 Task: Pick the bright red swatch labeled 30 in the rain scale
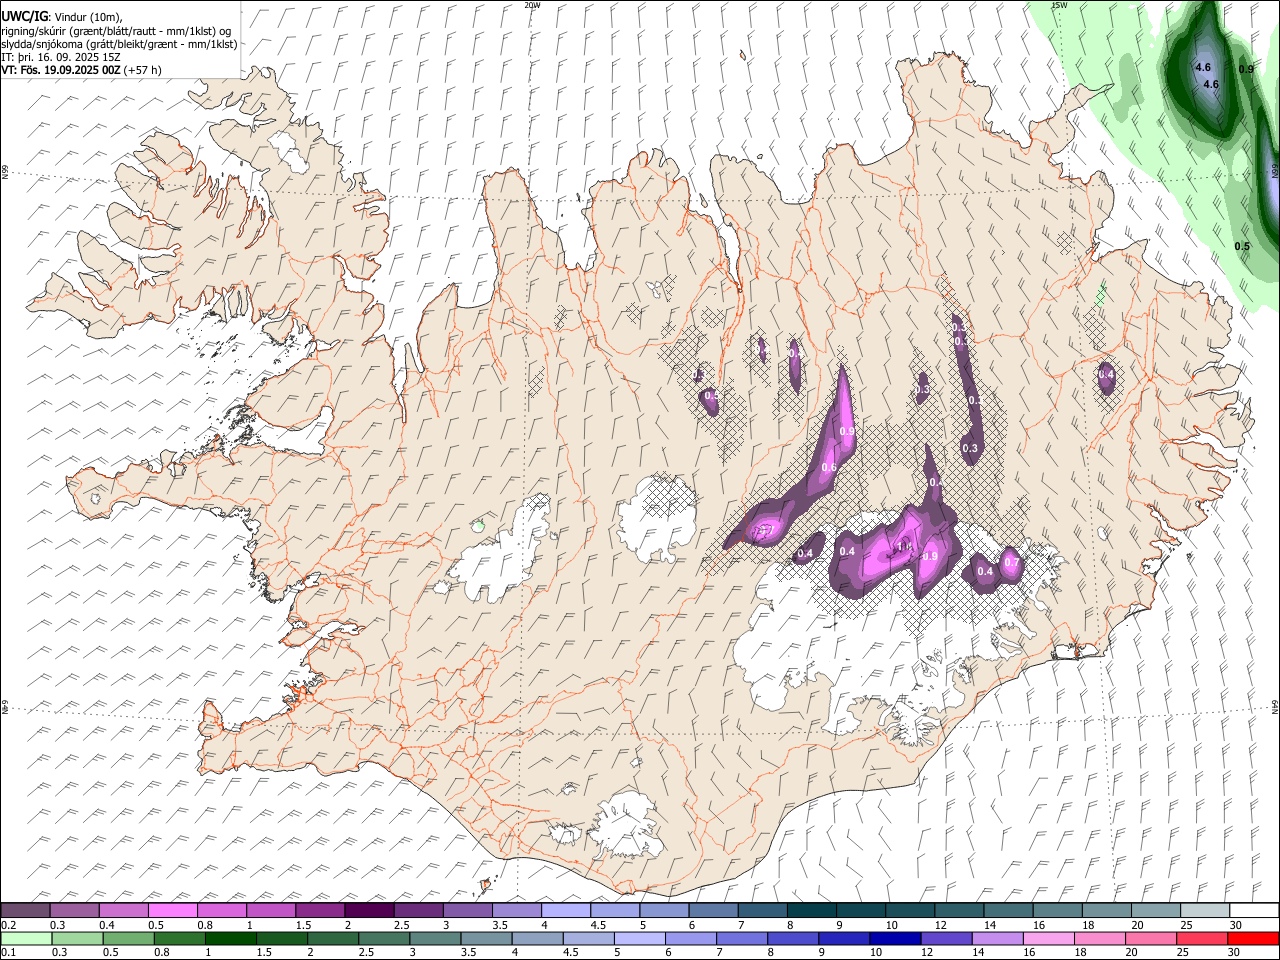pos(1253,938)
